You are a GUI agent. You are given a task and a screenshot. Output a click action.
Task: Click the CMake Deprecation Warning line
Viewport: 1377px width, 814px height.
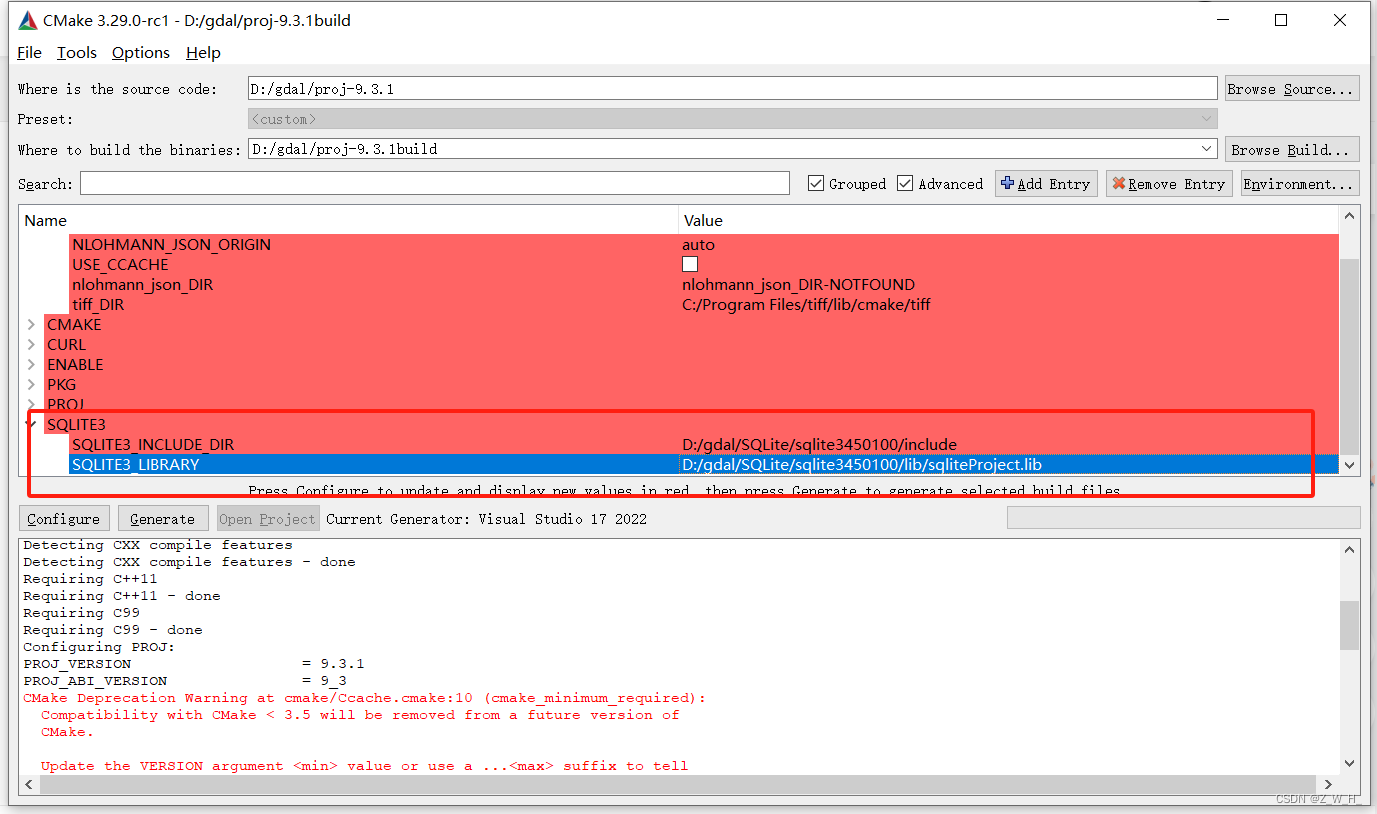coord(364,697)
